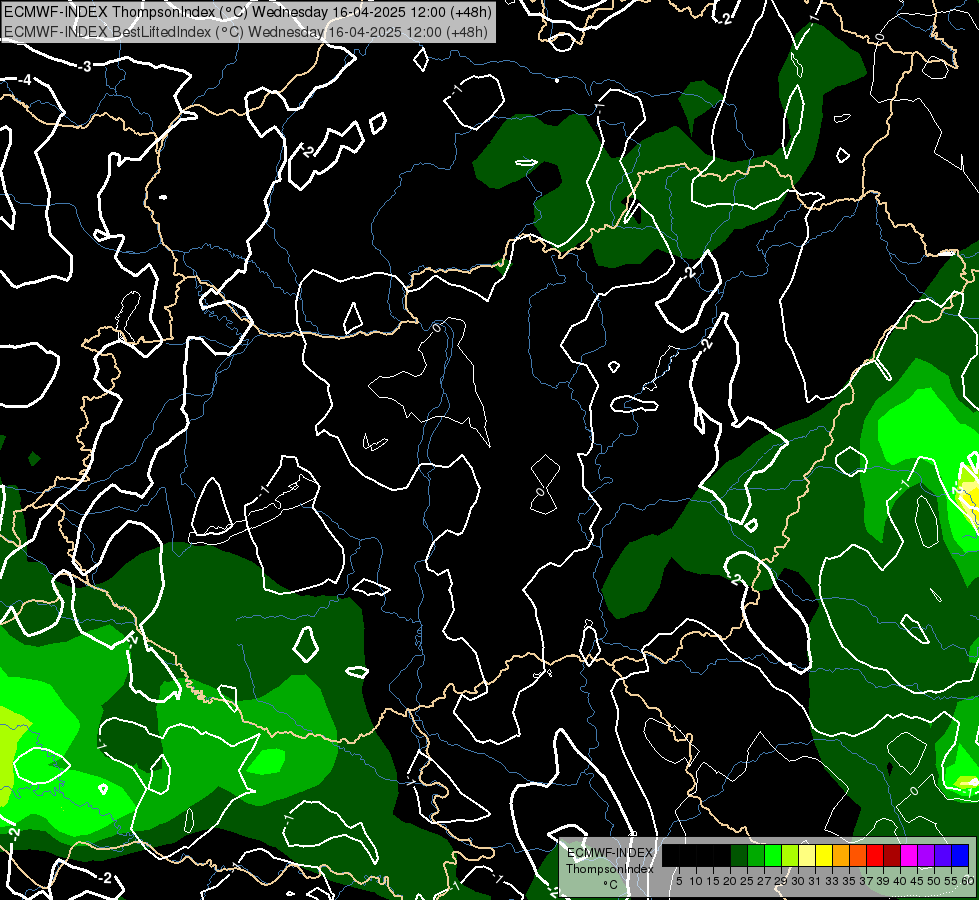
Task: Click the legend tick value 20
Action: [x=731, y=881]
